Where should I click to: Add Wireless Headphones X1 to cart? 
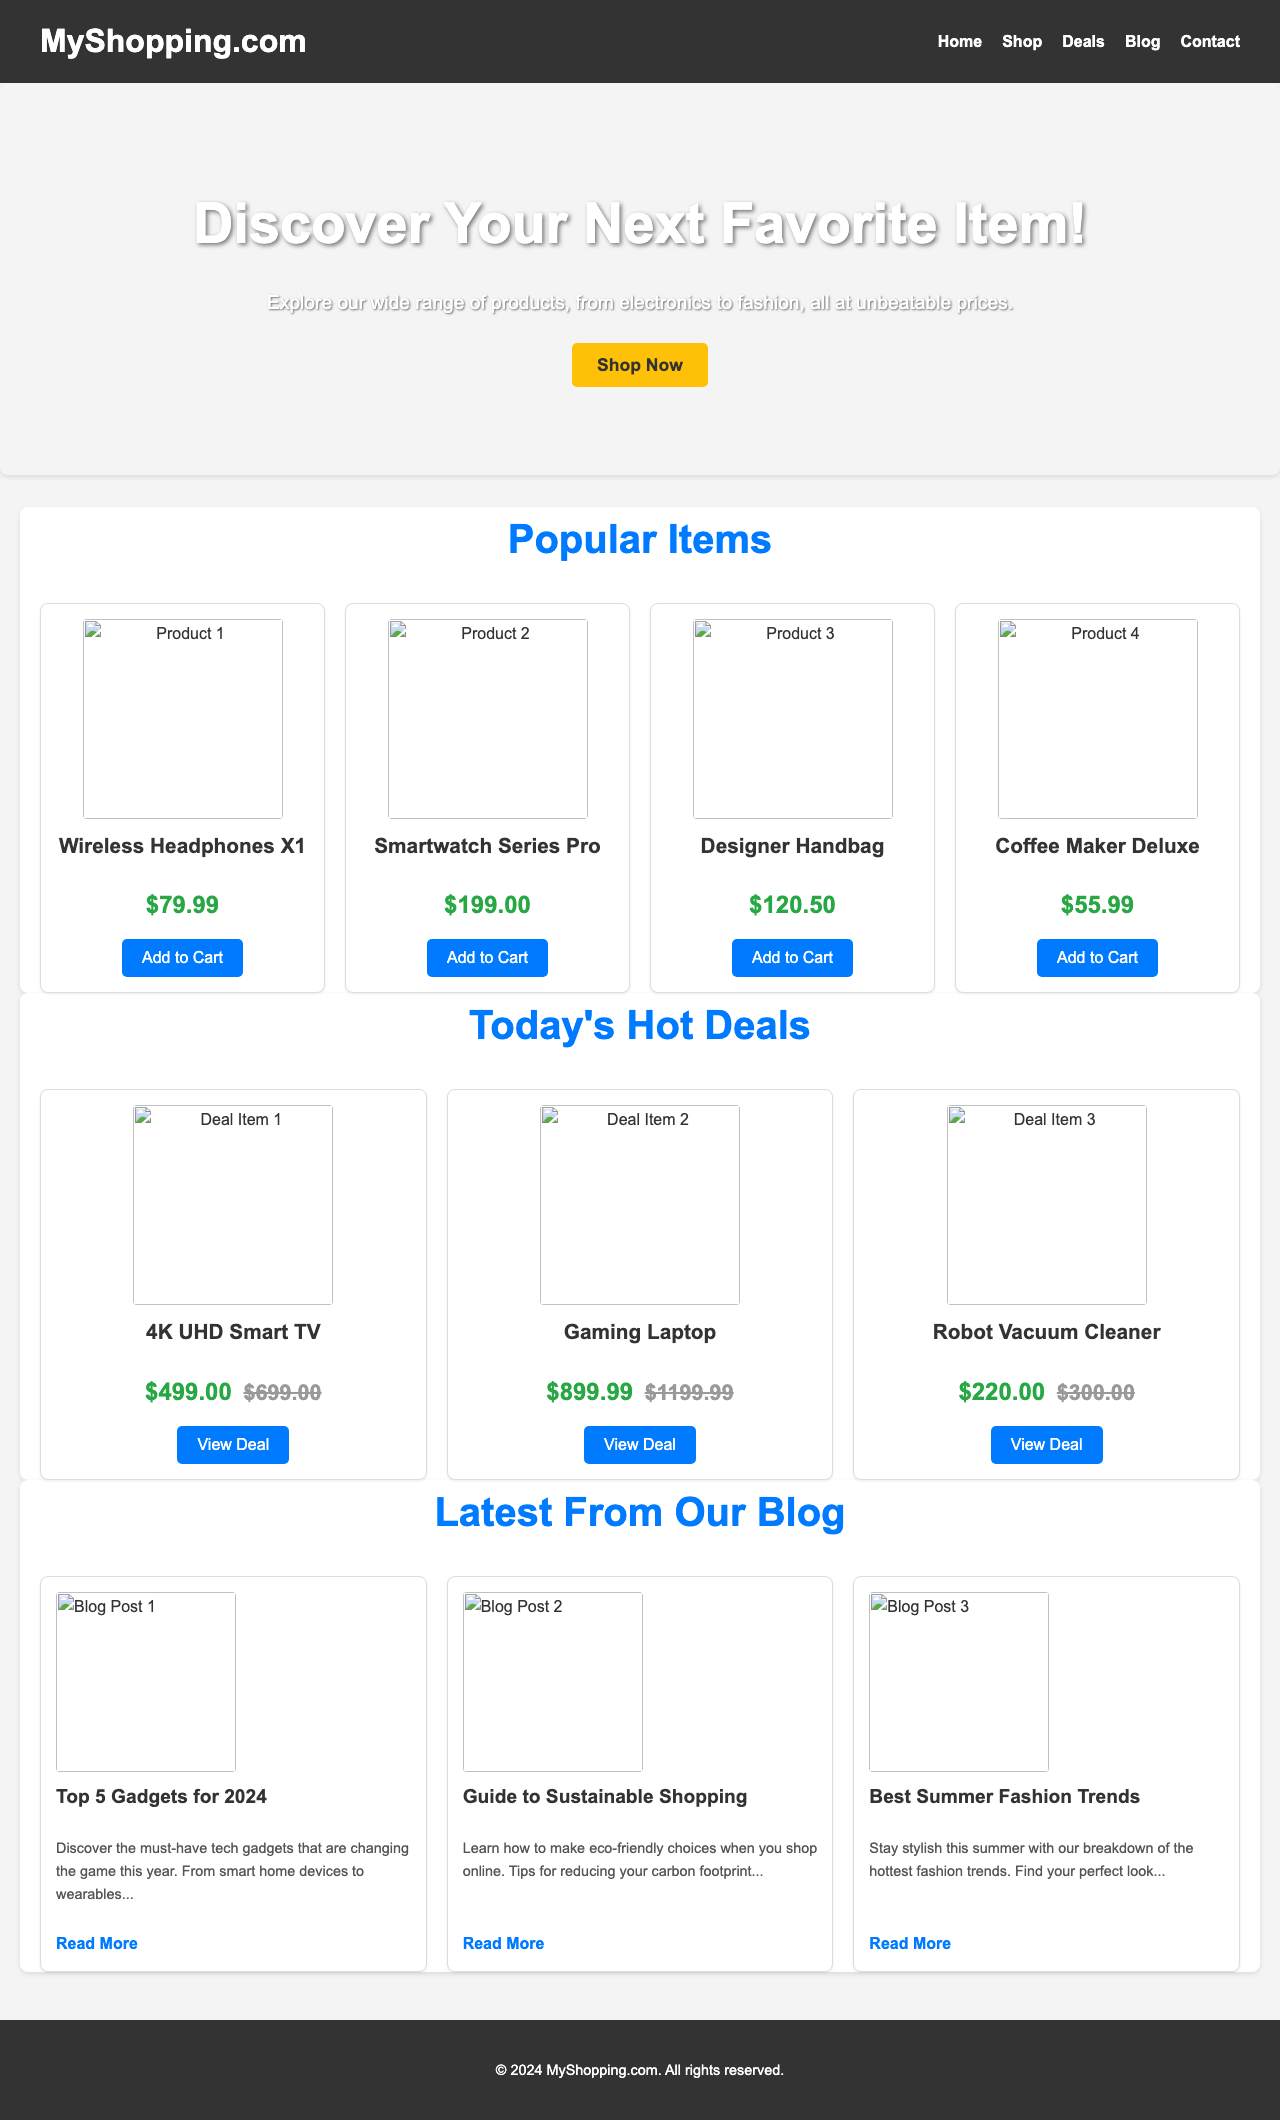[182, 957]
